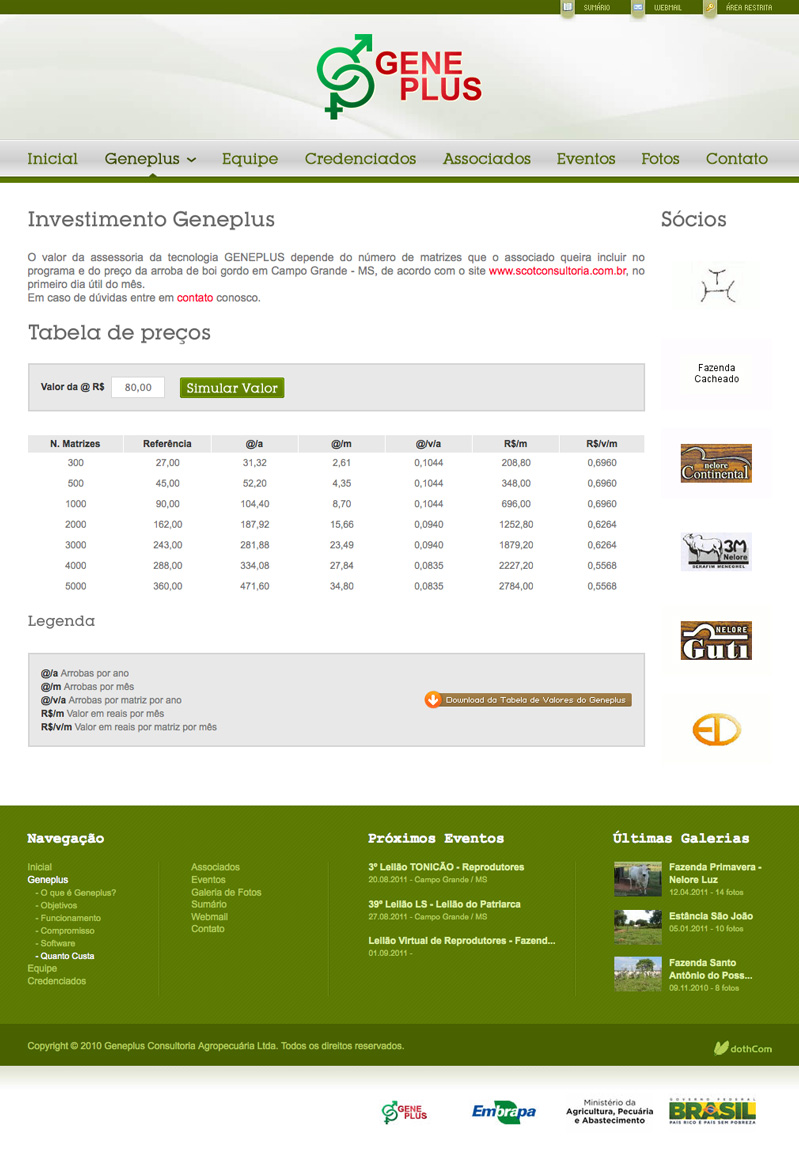Click the Geneplus logo in header

(x=400, y=76)
